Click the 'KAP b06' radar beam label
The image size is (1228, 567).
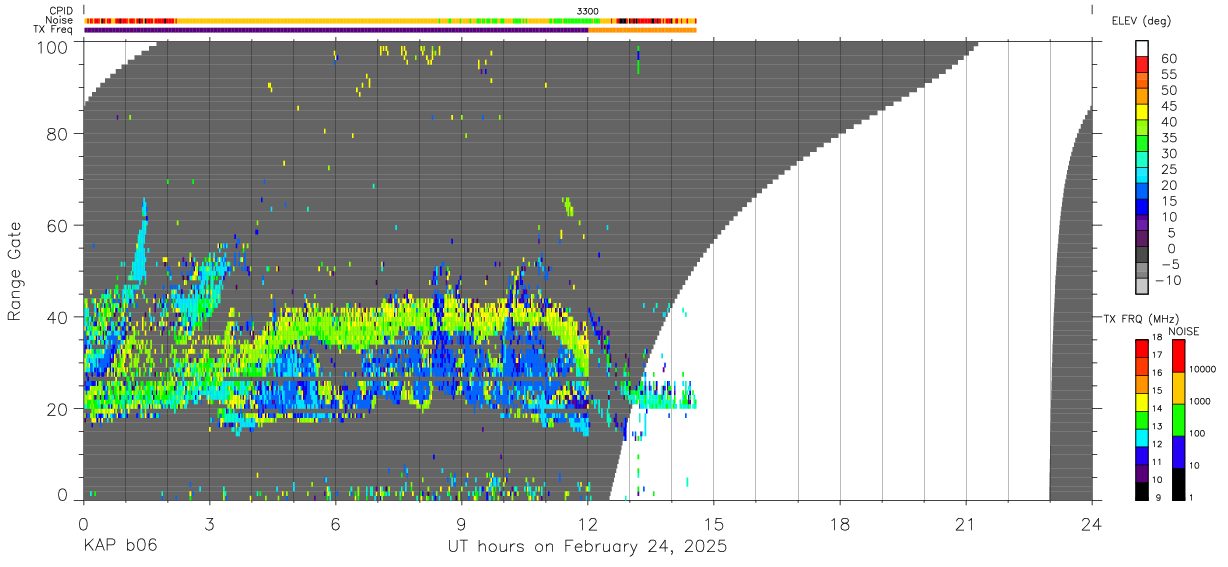tap(120, 547)
